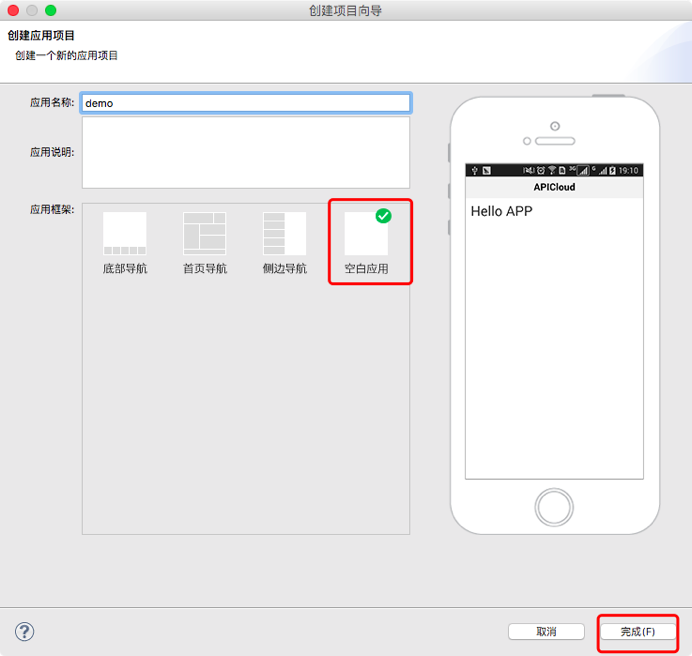Screen dimensions: 692x656
Task: Click the 取消 cancel button
Action: [546, 632]
